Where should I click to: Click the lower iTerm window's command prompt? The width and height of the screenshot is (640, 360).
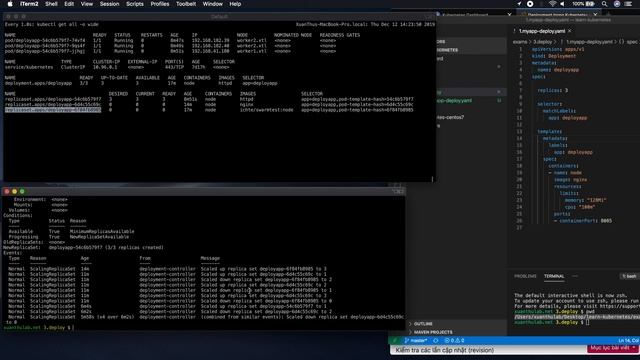pos(39,327)
